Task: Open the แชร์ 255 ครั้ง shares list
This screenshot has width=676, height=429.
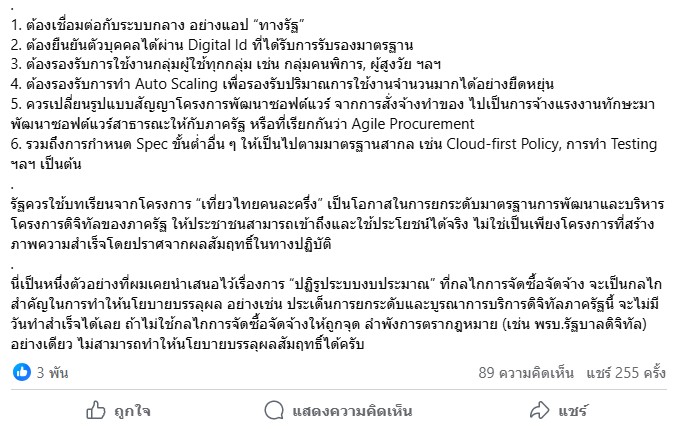Action: coord(626,373)
